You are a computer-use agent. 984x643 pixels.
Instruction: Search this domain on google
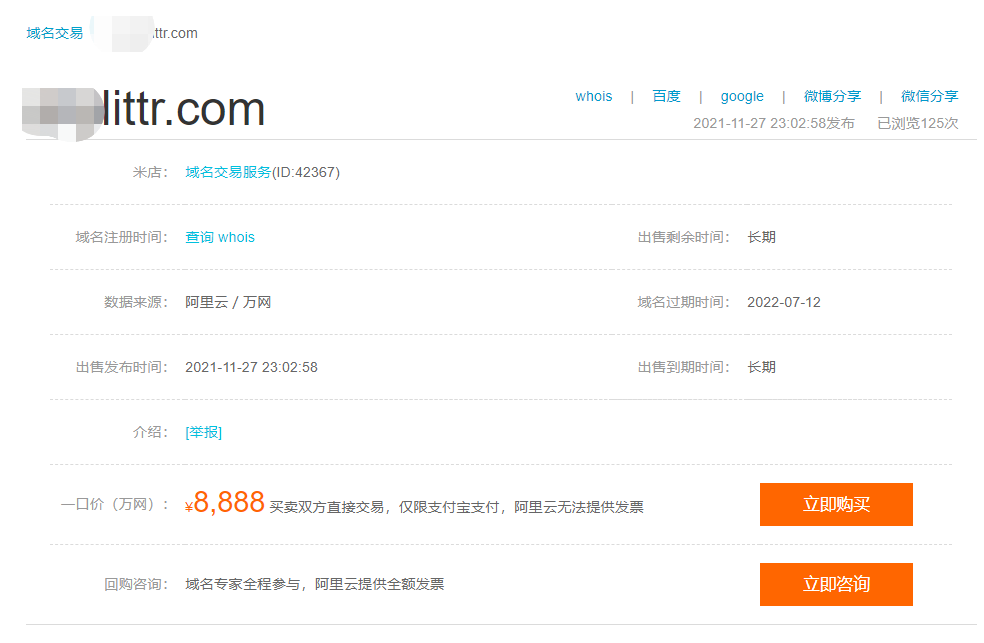[x=742, y=96]
